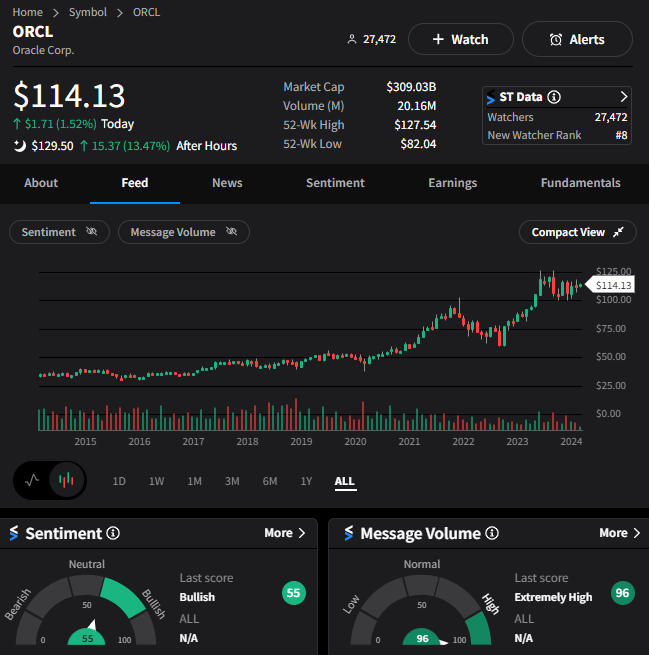Click the Sentiment info icon in panel header
Viewport: 649px width, 655px height.
pos(113,533)
